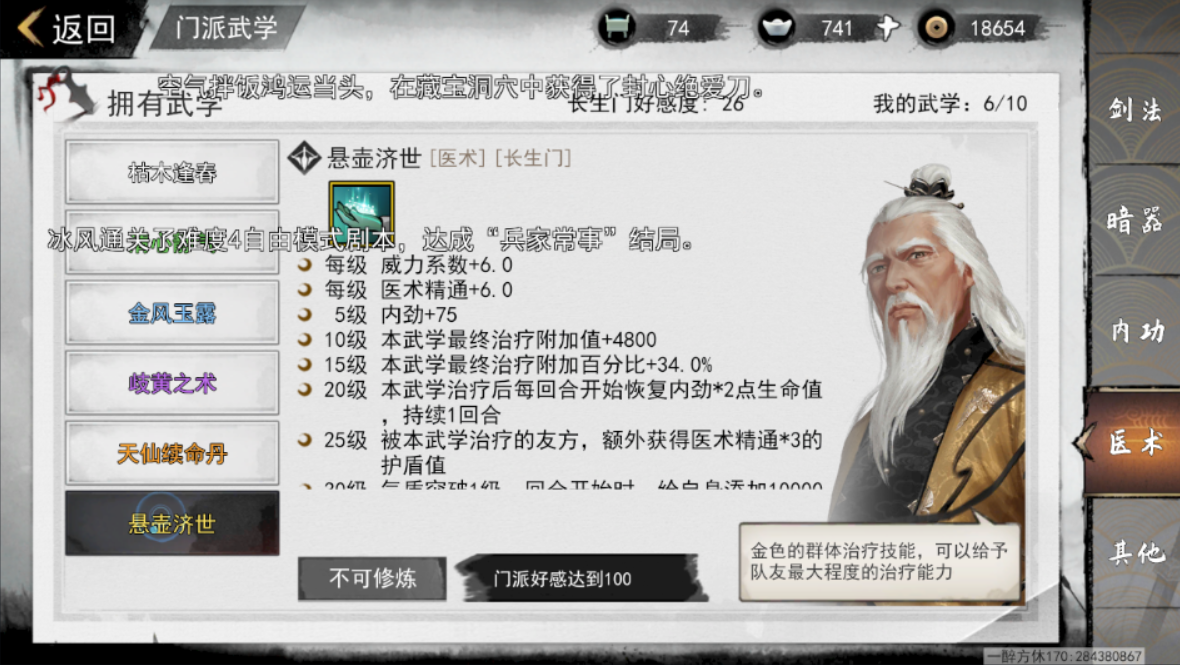Switch to the 剑法 category tab
The image size is (1180, 665).
(1135, 110)
